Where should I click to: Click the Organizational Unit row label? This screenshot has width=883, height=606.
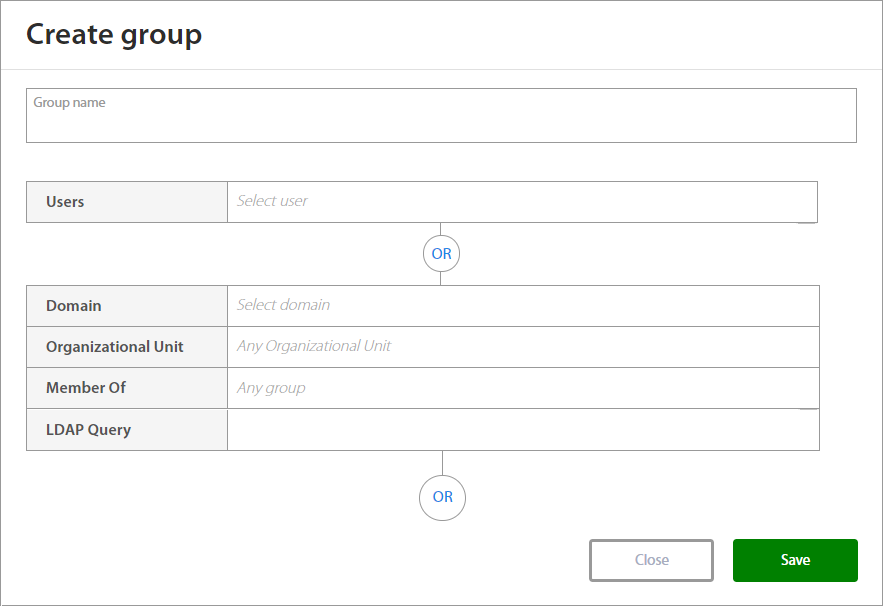tap(115, 347)
